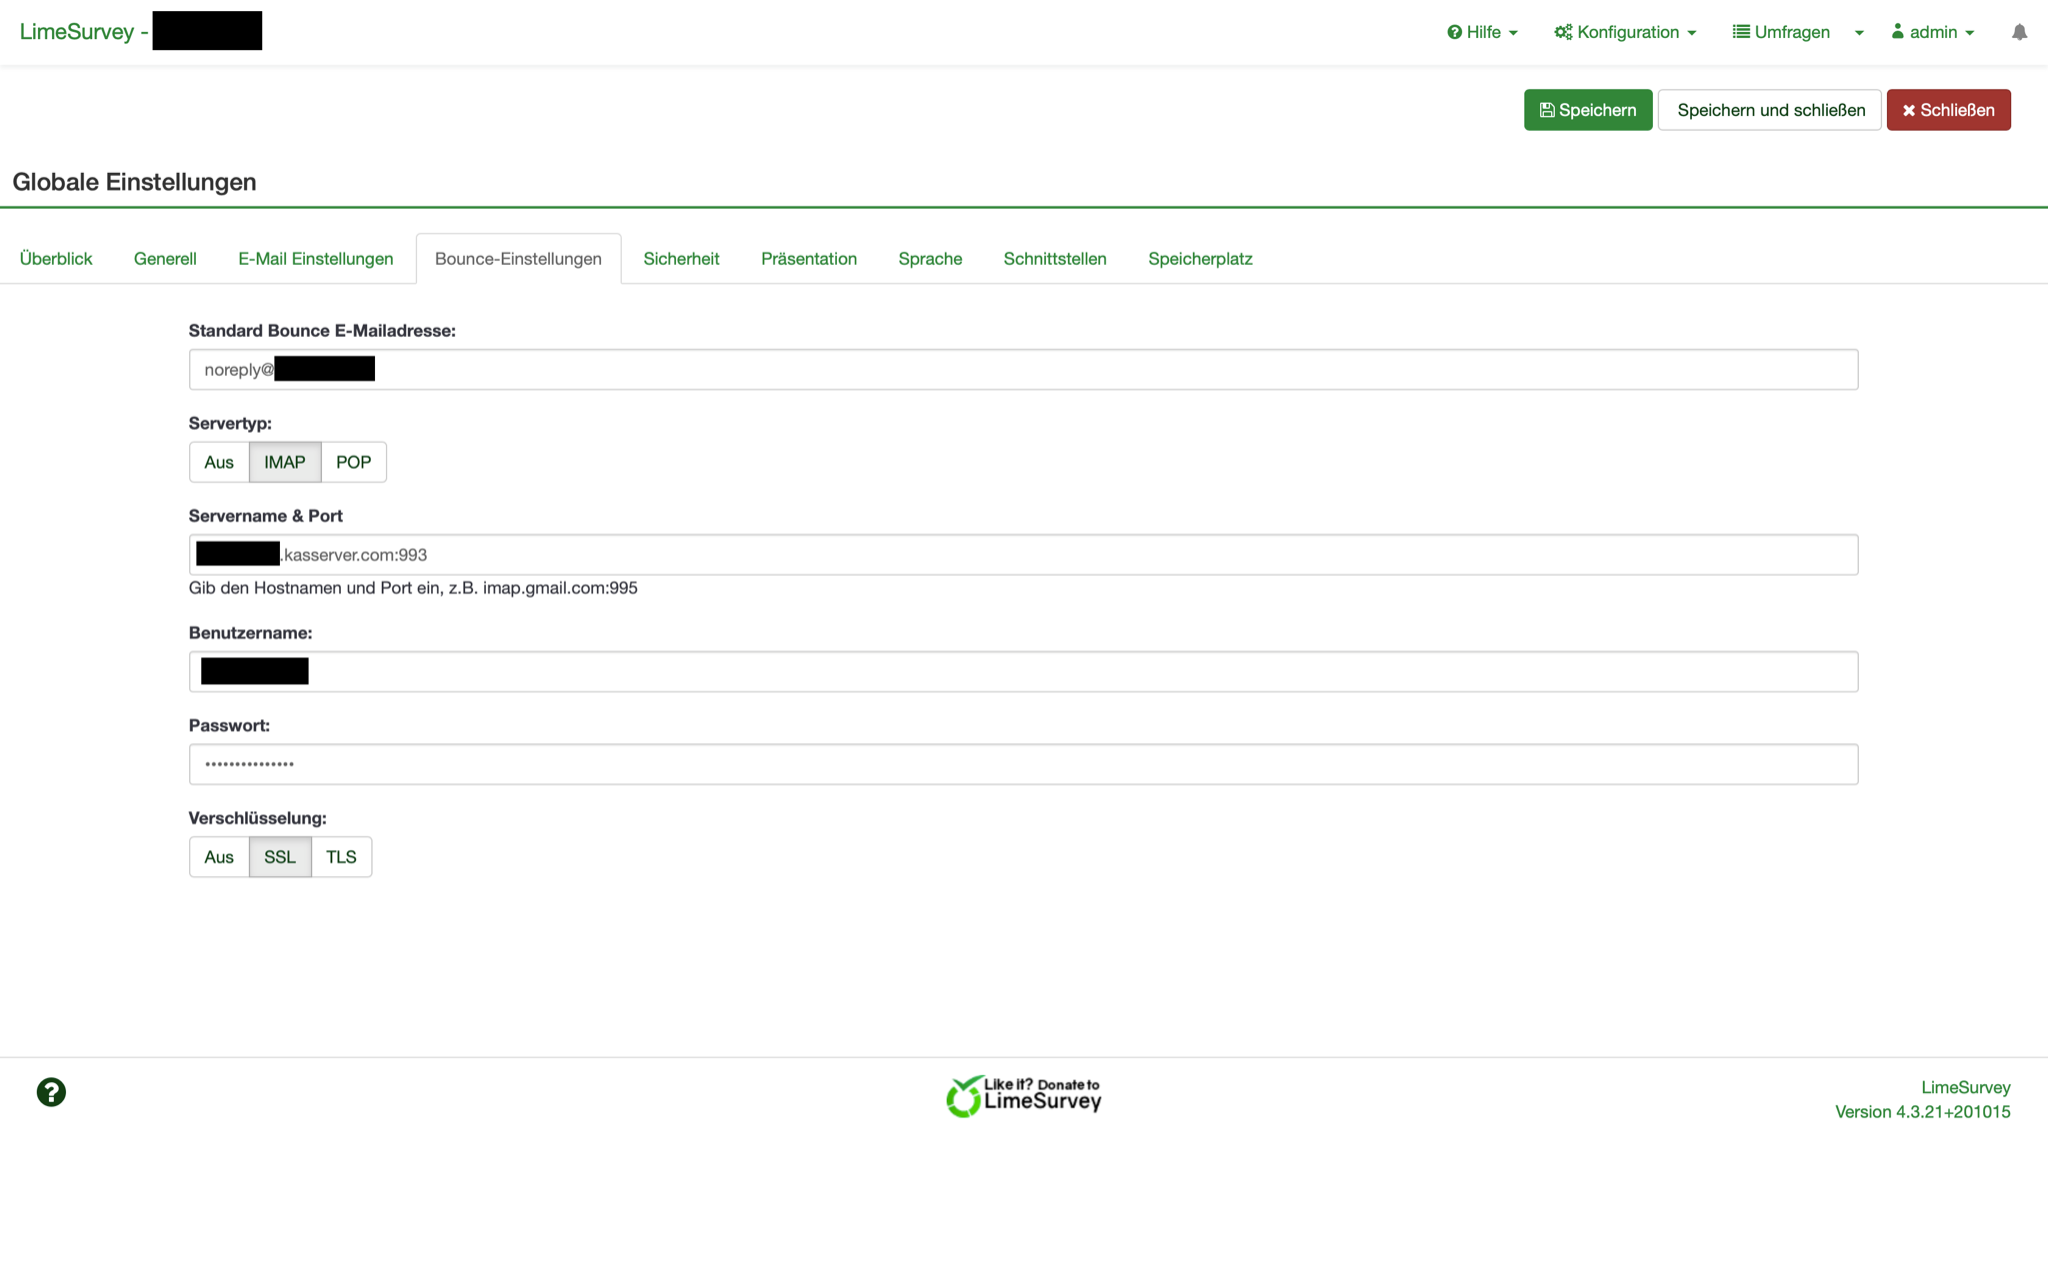2048x1280 pixels.
Task: Set Servertyp to POP
Action: tap(353, 462)
